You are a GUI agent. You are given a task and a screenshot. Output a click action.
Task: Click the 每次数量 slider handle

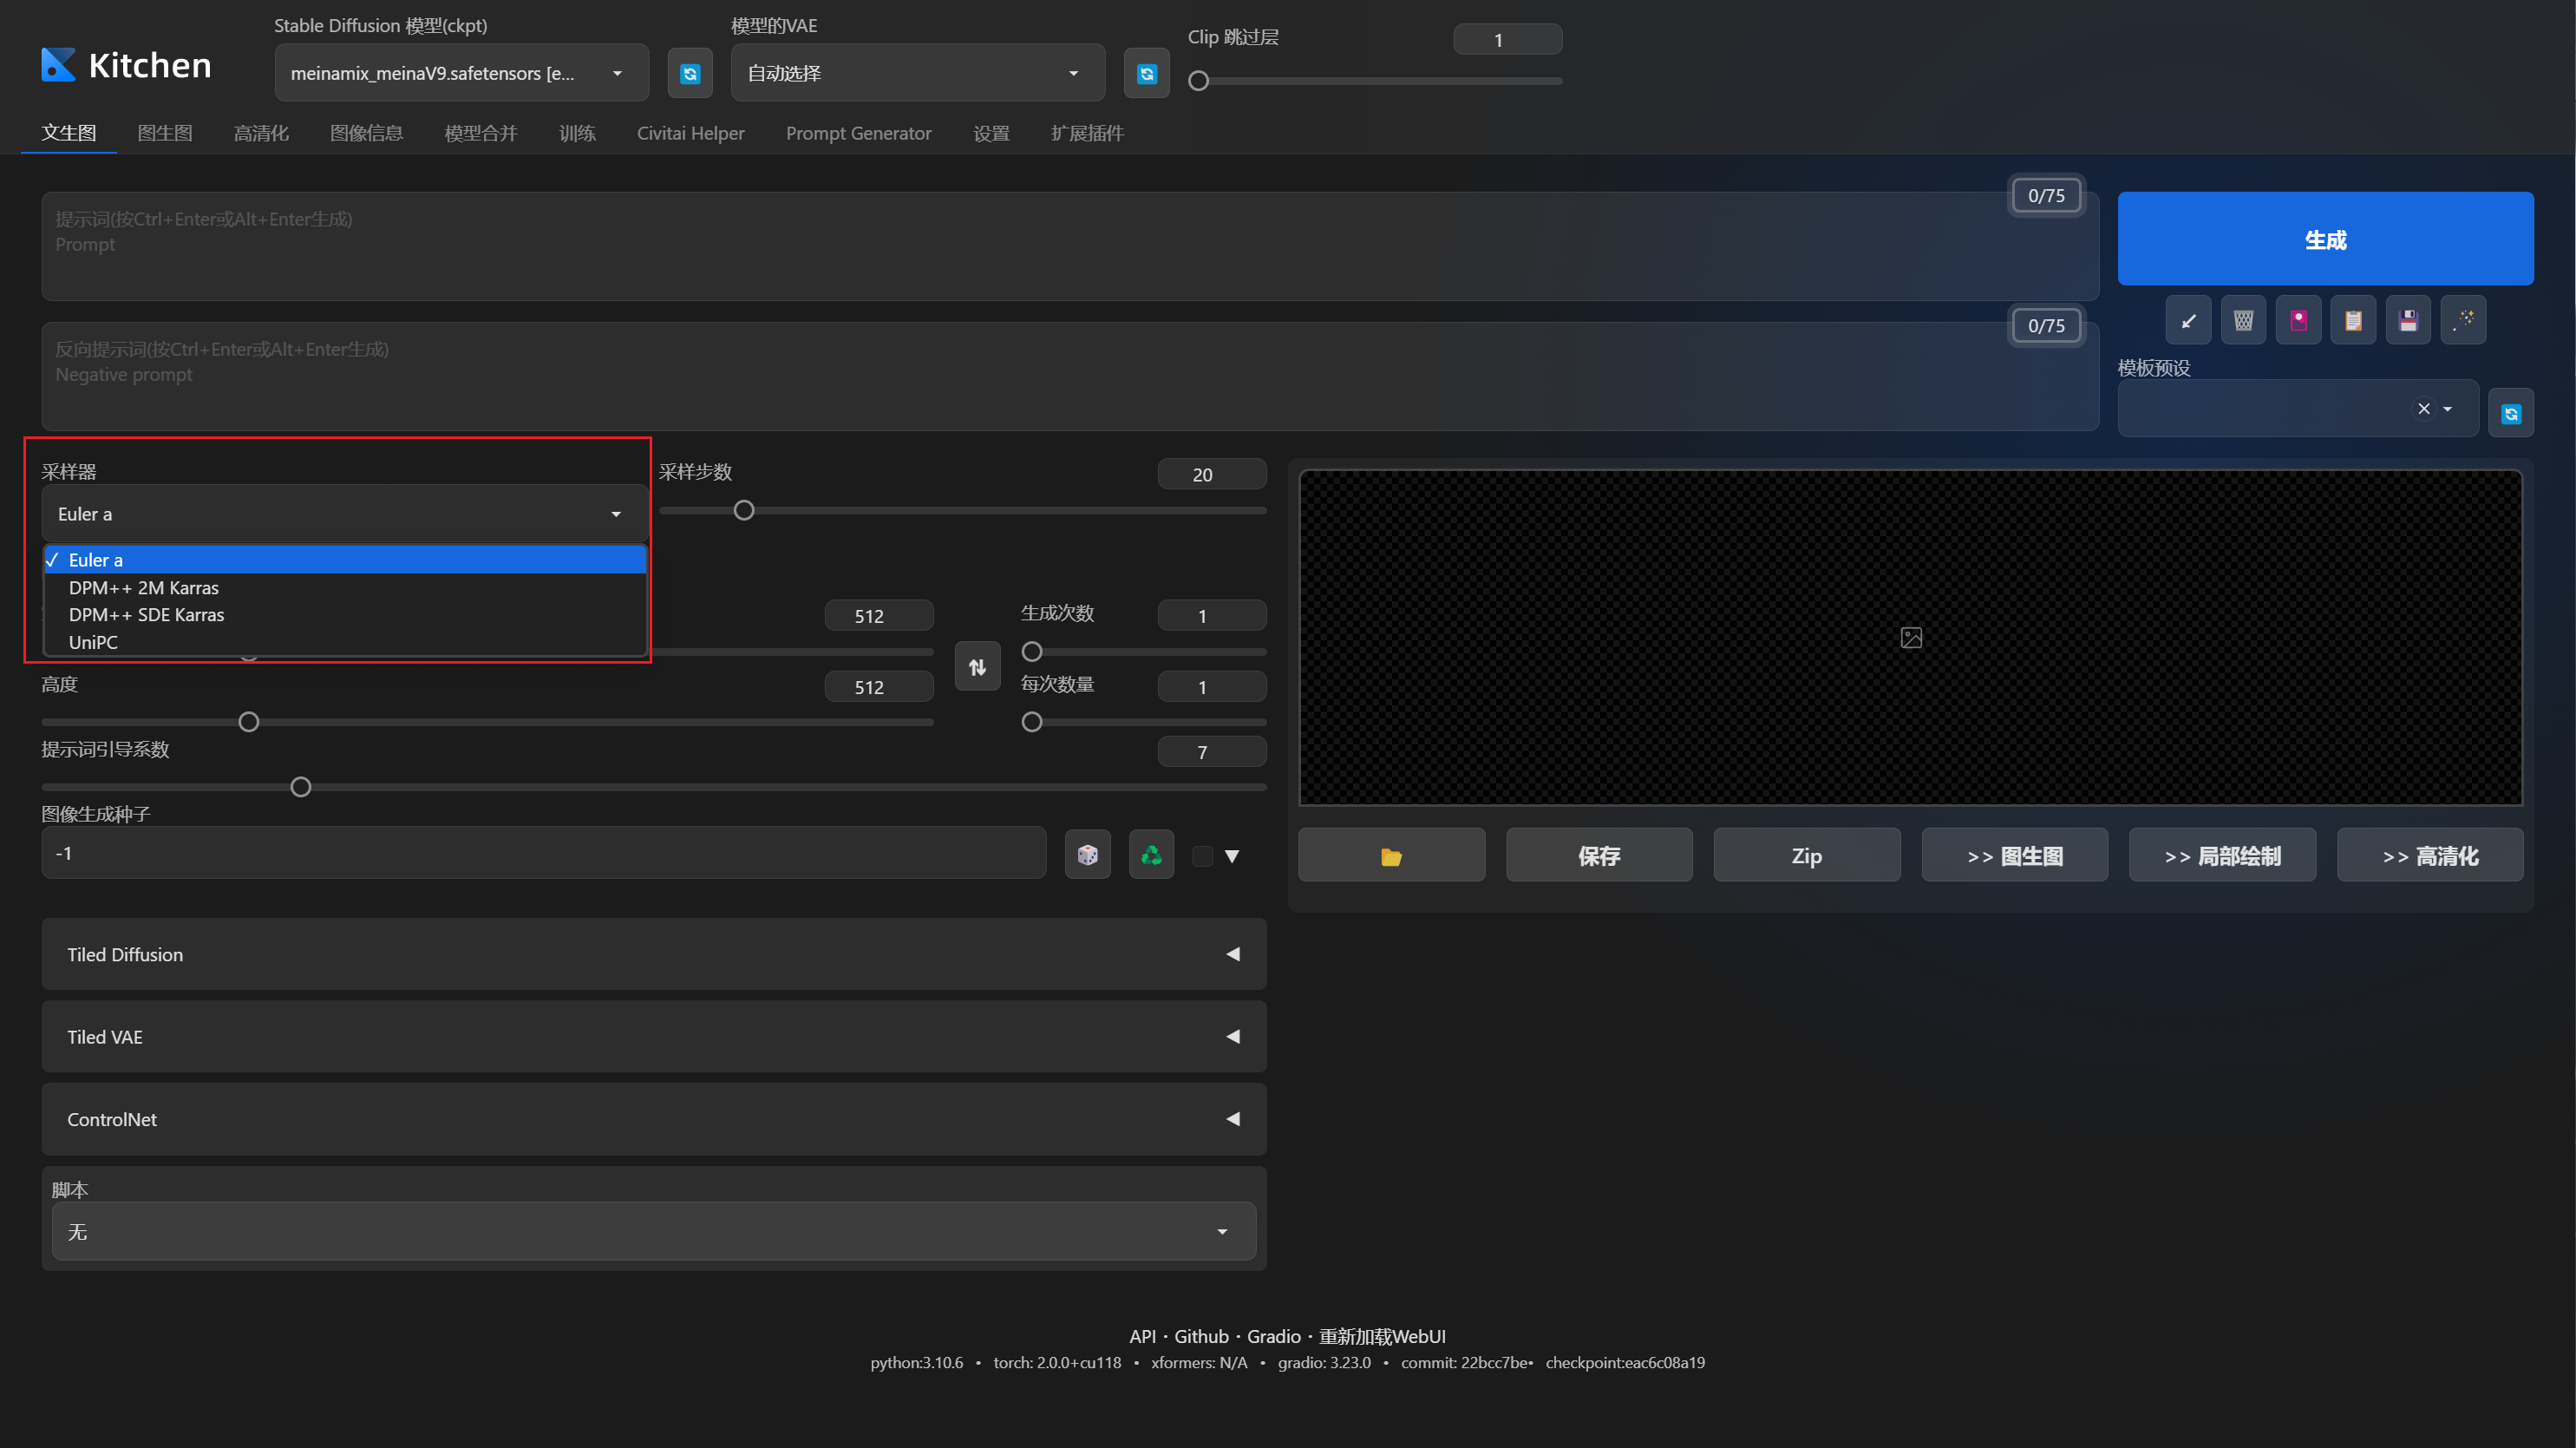(1032, 721)
